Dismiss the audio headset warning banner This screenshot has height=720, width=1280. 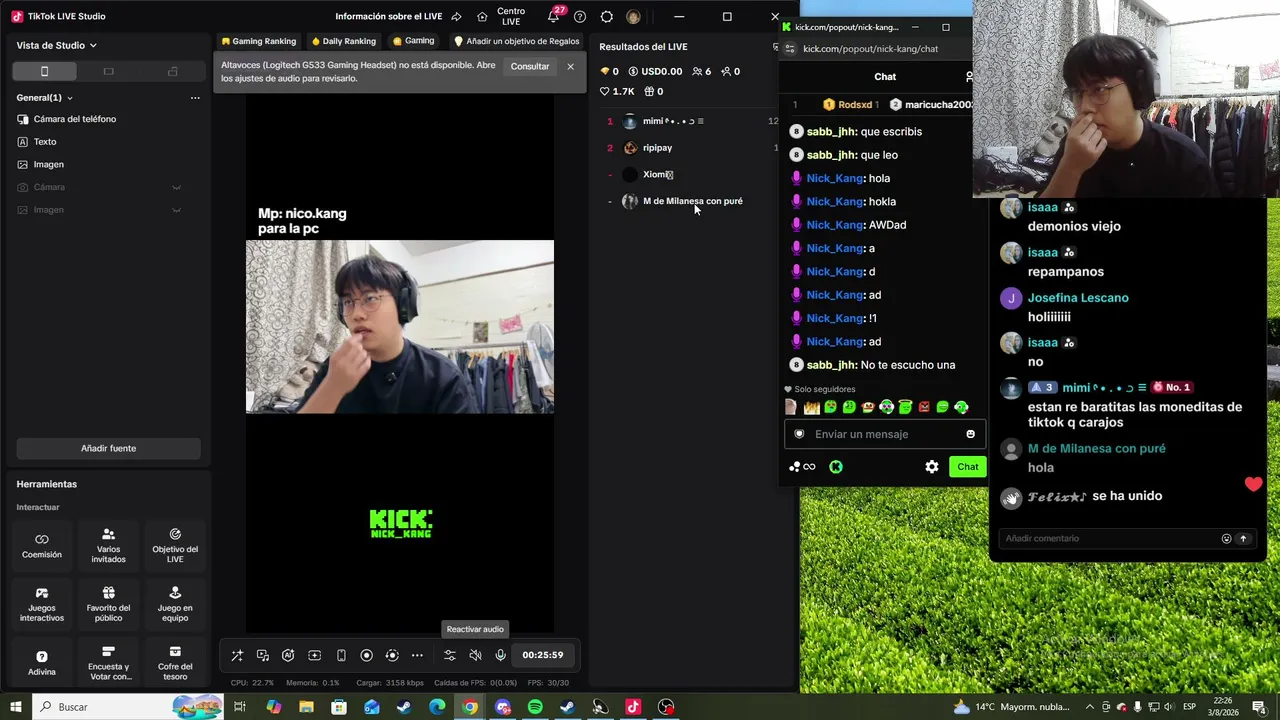[x=571, y=66]
